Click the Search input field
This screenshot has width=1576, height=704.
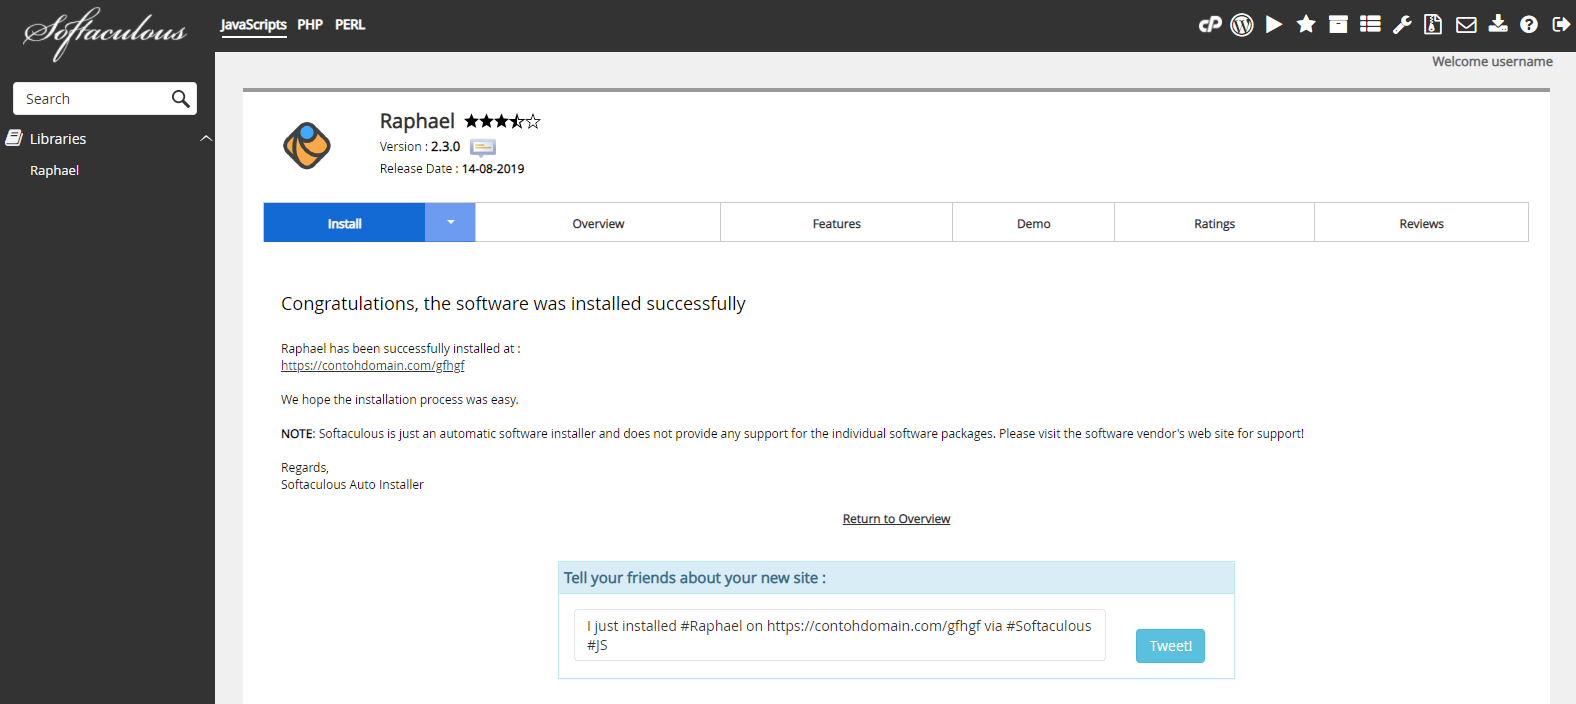click(92, 99)
